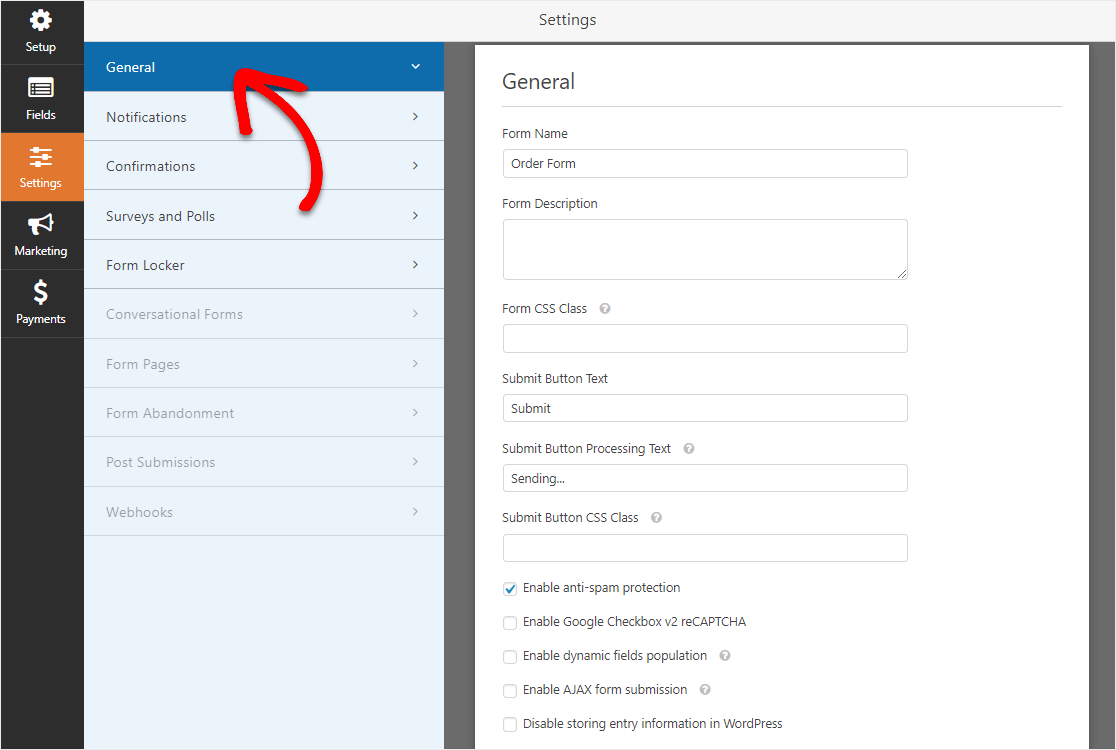
Task: Enable AJAX form submission
Action: click(x=510, y=691)
